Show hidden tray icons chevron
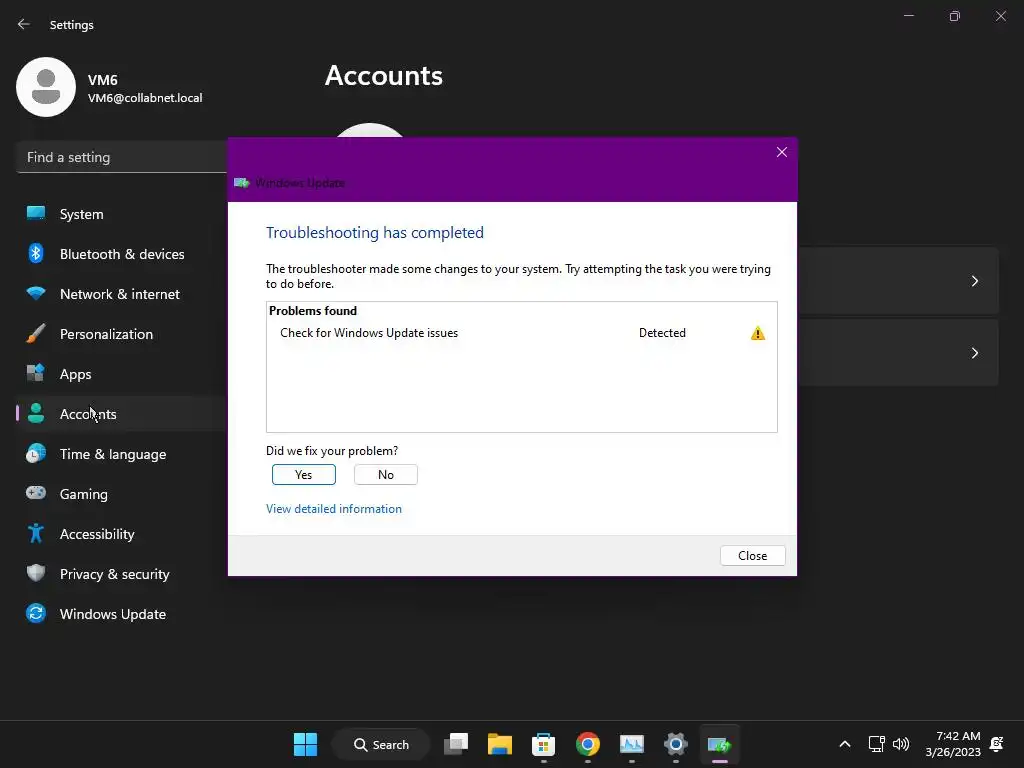 click(844, 744)
